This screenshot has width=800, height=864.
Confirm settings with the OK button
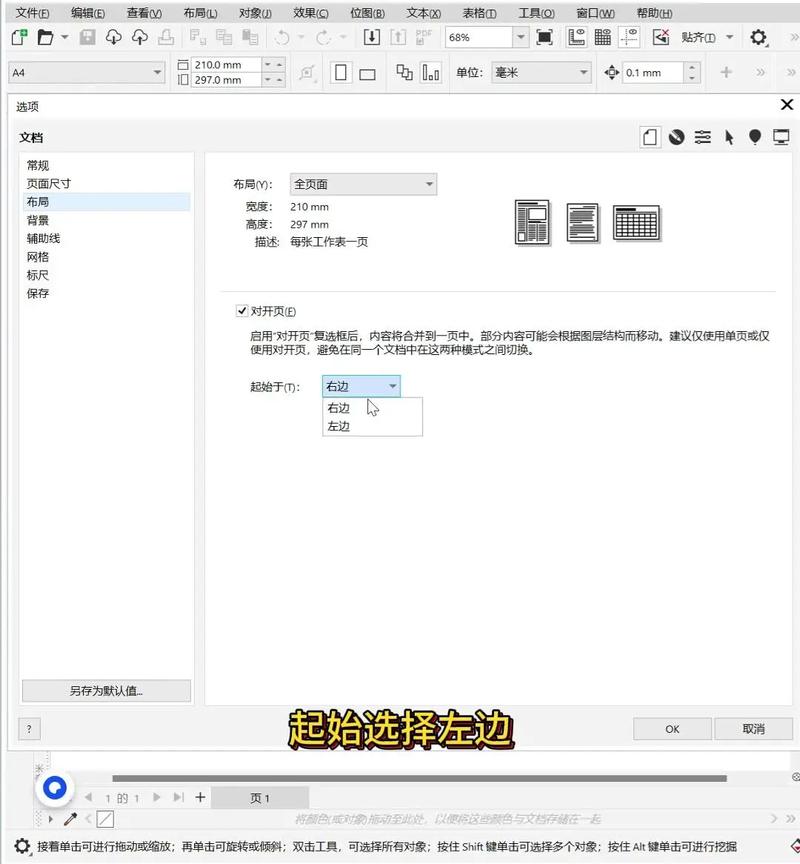tap(671, 729)
